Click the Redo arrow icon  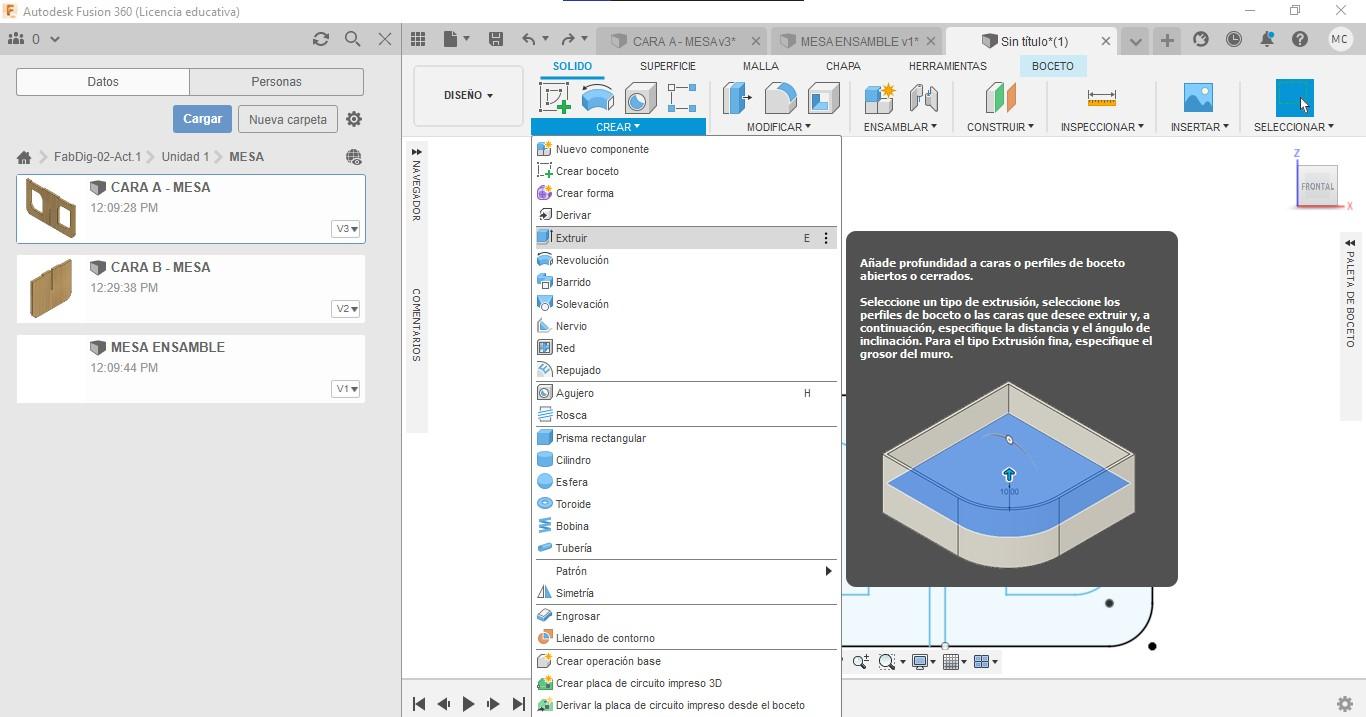tap(568, 39)
